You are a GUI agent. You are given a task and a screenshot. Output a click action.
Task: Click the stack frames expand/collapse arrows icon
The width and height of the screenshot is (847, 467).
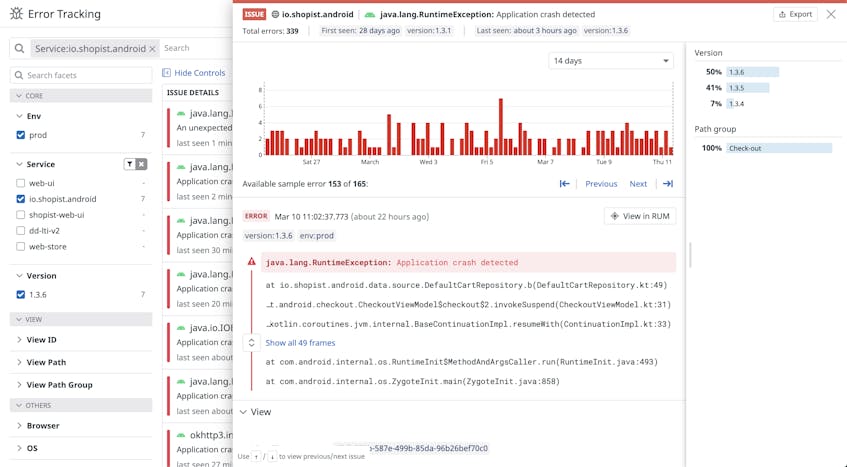[x=251, y=343]
